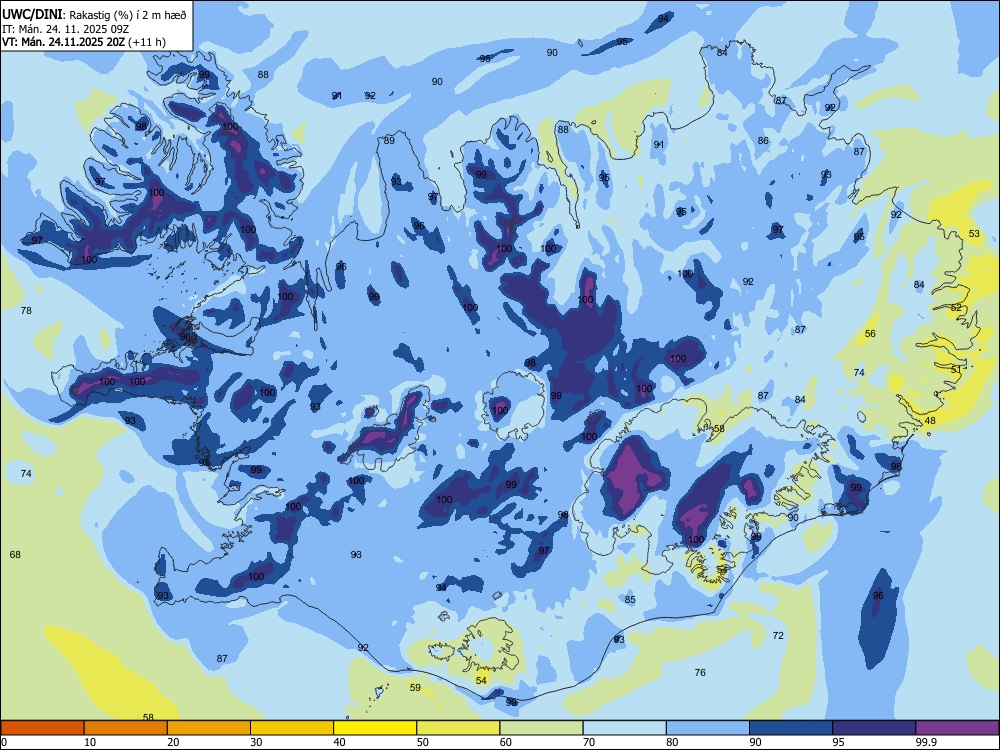This screenshot has height=750, width=1000.
Task: Click the map value '86' in the northeast
Action: point(763,140)
